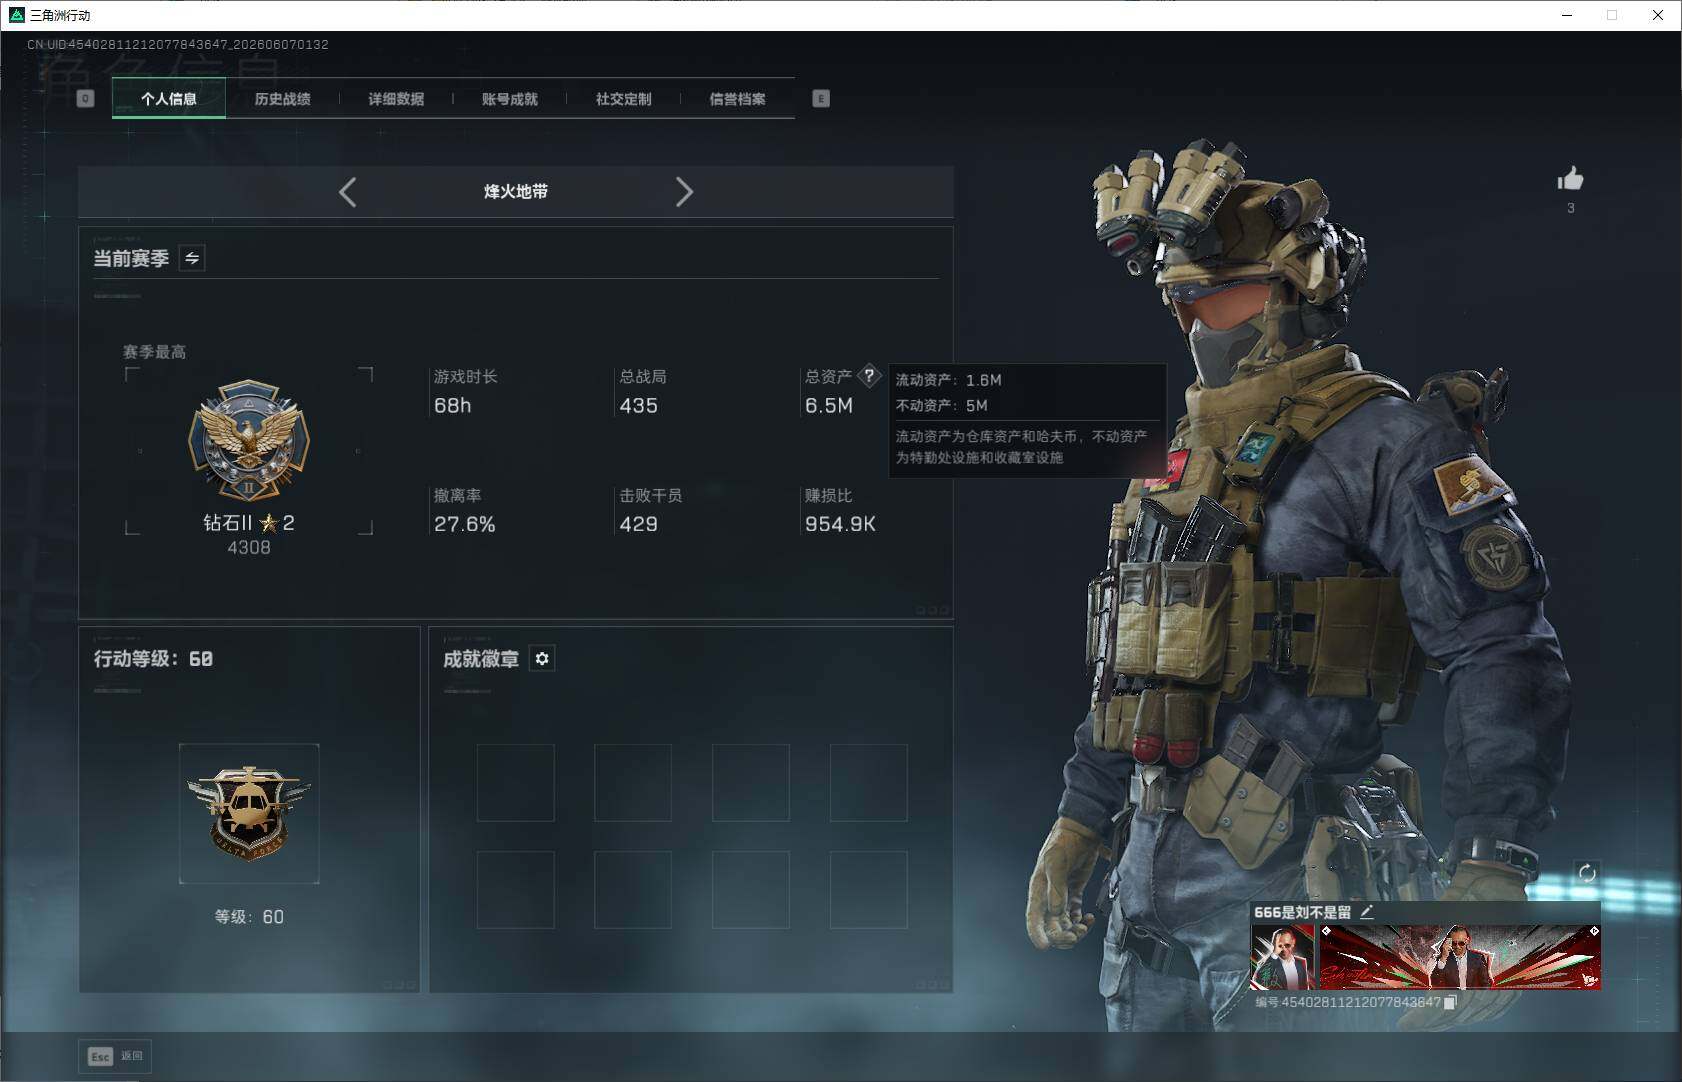Image resolution: width=1682 pixels, height=1082 pixels.
Task: Click the 撤离率 value 27.6%
Action: tap(465, 524)
